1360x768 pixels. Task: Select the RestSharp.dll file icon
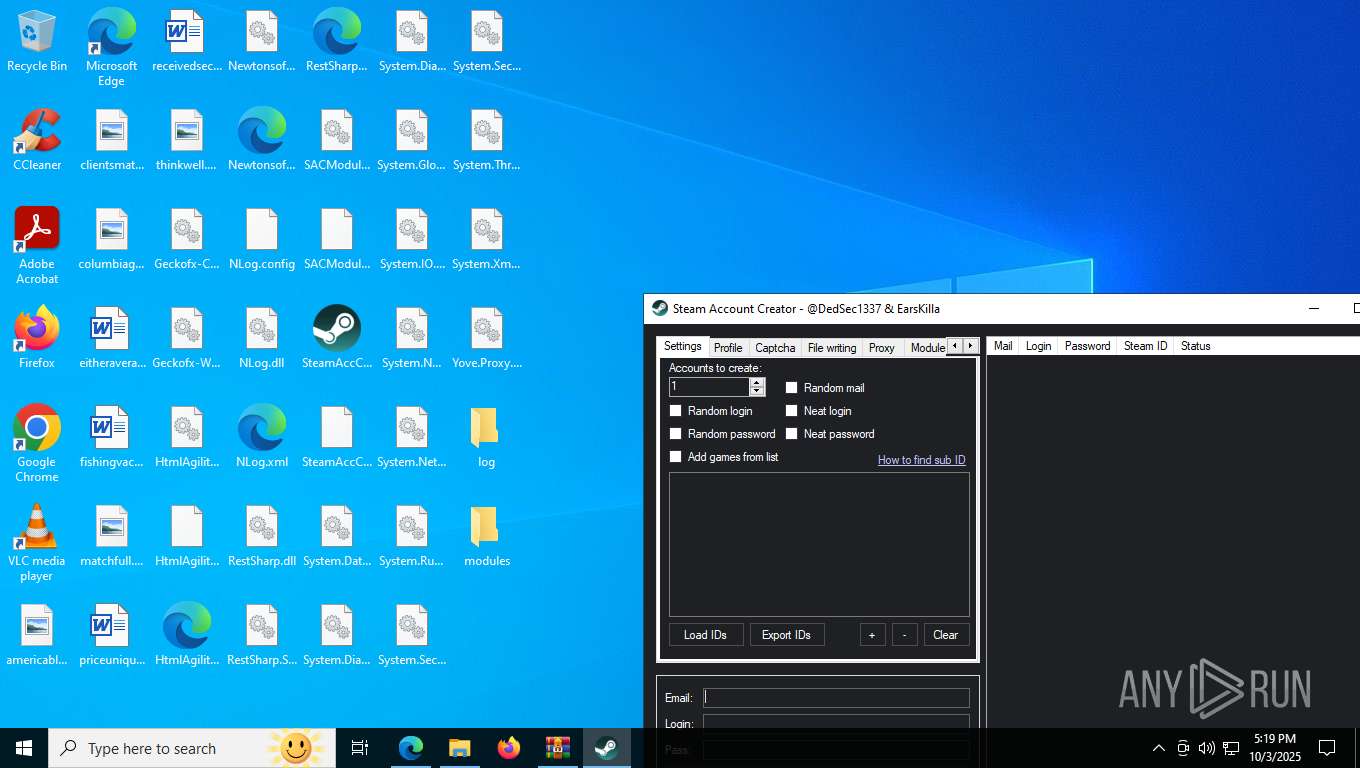(262, 536)
